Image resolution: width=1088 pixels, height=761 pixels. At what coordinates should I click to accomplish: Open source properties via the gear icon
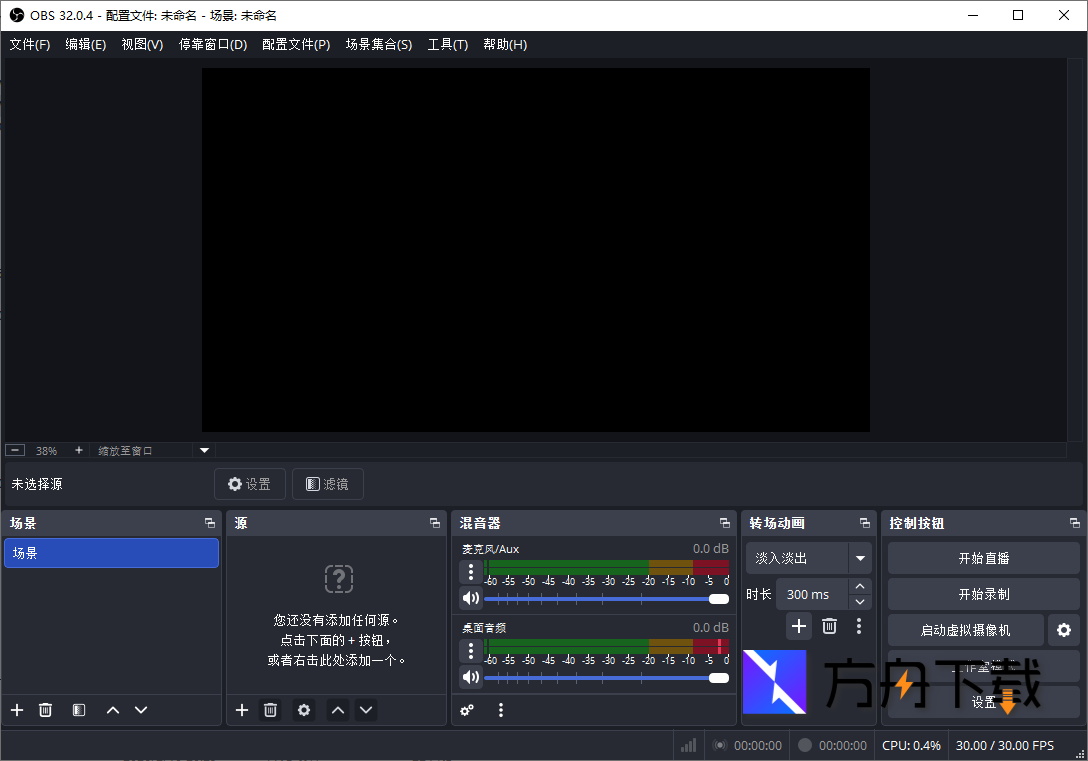pyautogui.click(x=304, y=710)
